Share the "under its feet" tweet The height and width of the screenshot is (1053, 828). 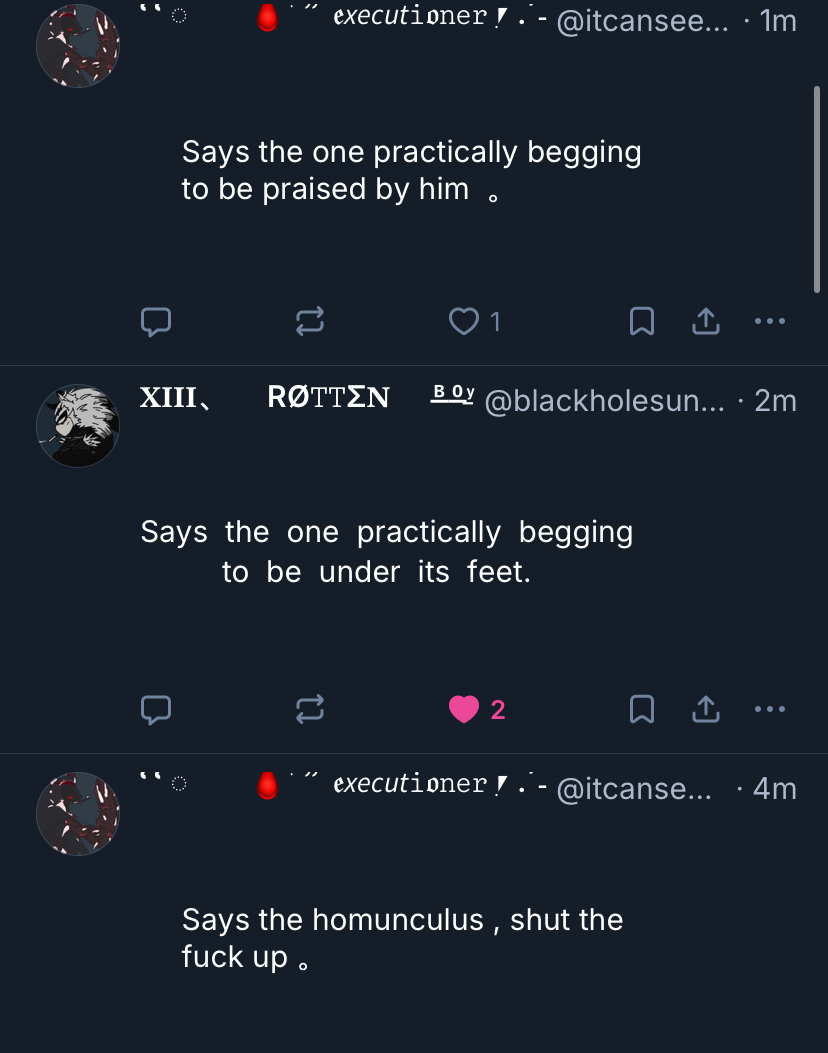[x=706, y=709]
